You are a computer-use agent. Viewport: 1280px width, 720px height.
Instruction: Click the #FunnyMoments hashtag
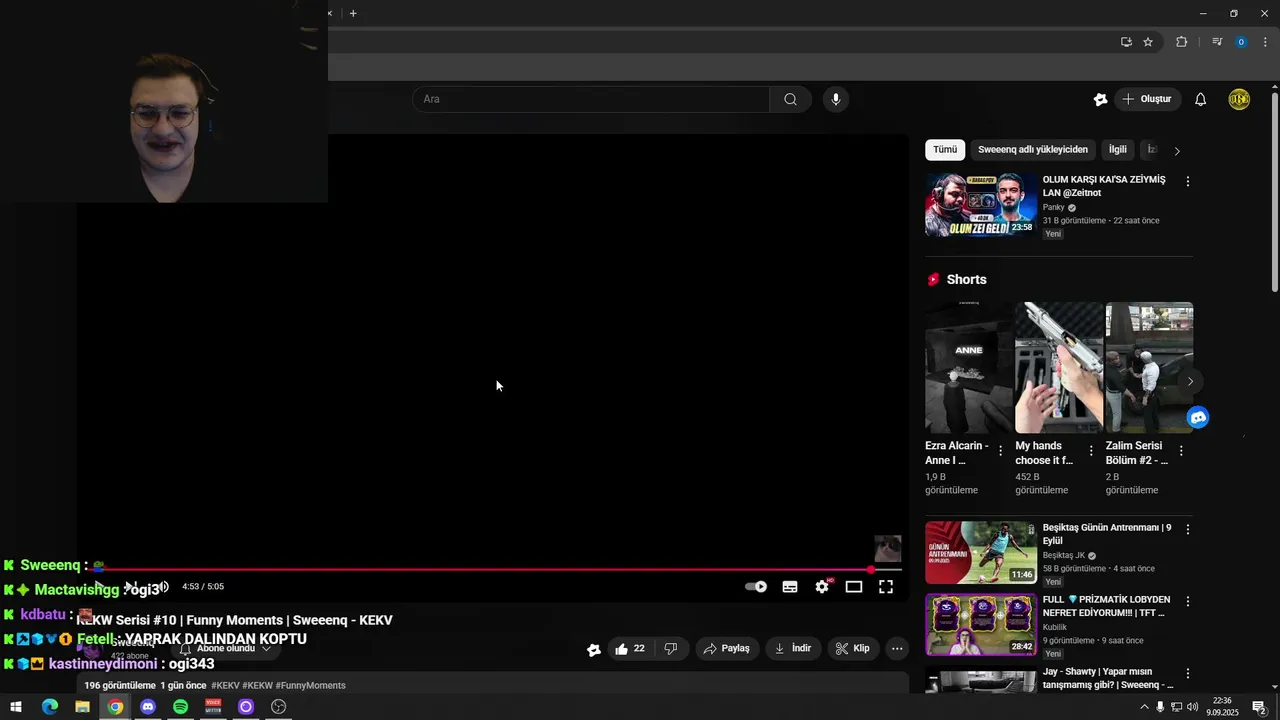click(x=310, y=686)
